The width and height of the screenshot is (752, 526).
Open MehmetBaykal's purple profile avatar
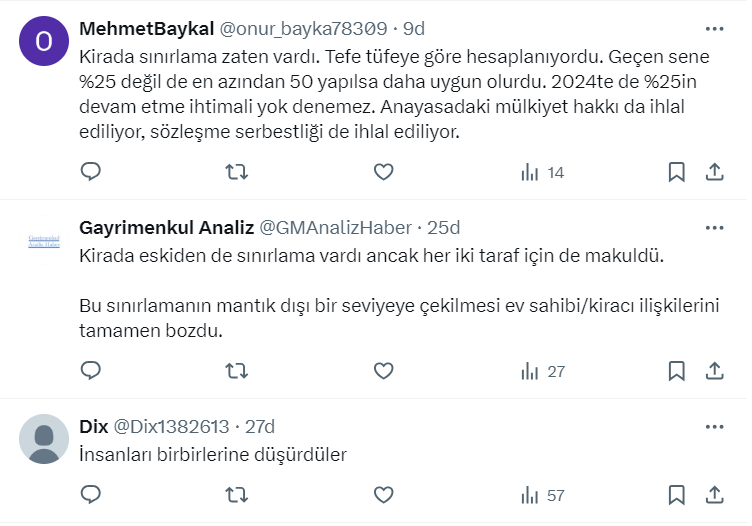(x=44, y=42)
